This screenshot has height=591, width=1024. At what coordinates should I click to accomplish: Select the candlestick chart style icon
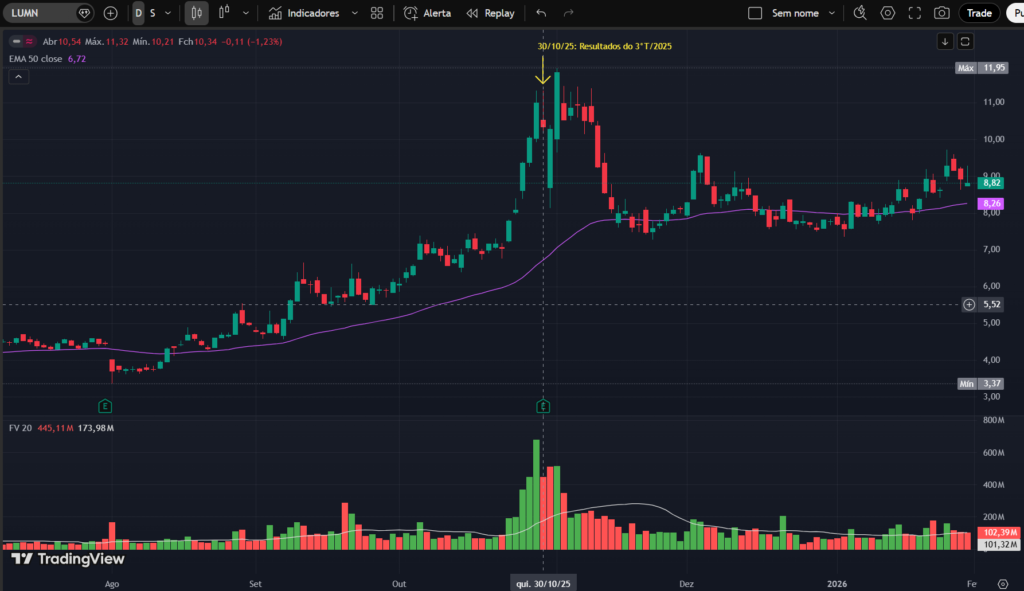point(195,13)
